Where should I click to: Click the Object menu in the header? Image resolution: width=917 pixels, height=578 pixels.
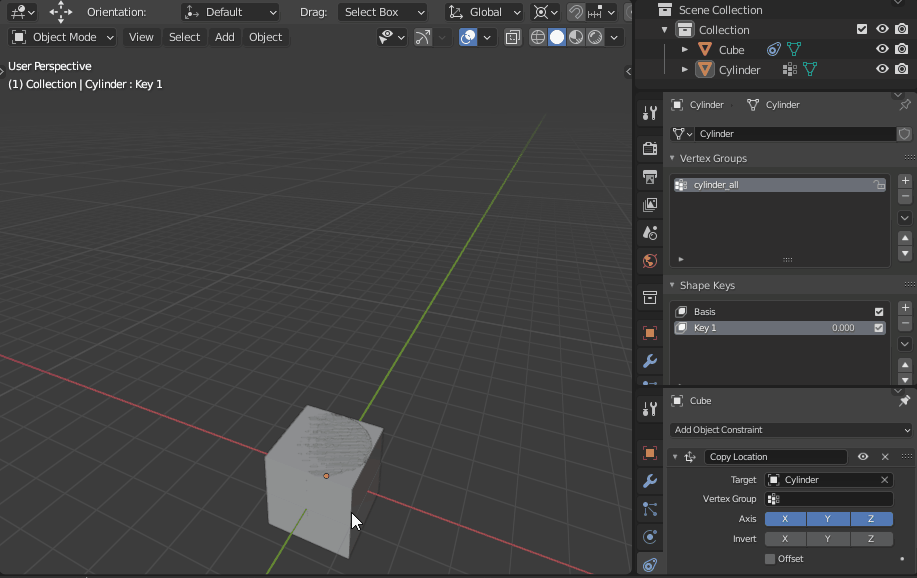(264, 37)
